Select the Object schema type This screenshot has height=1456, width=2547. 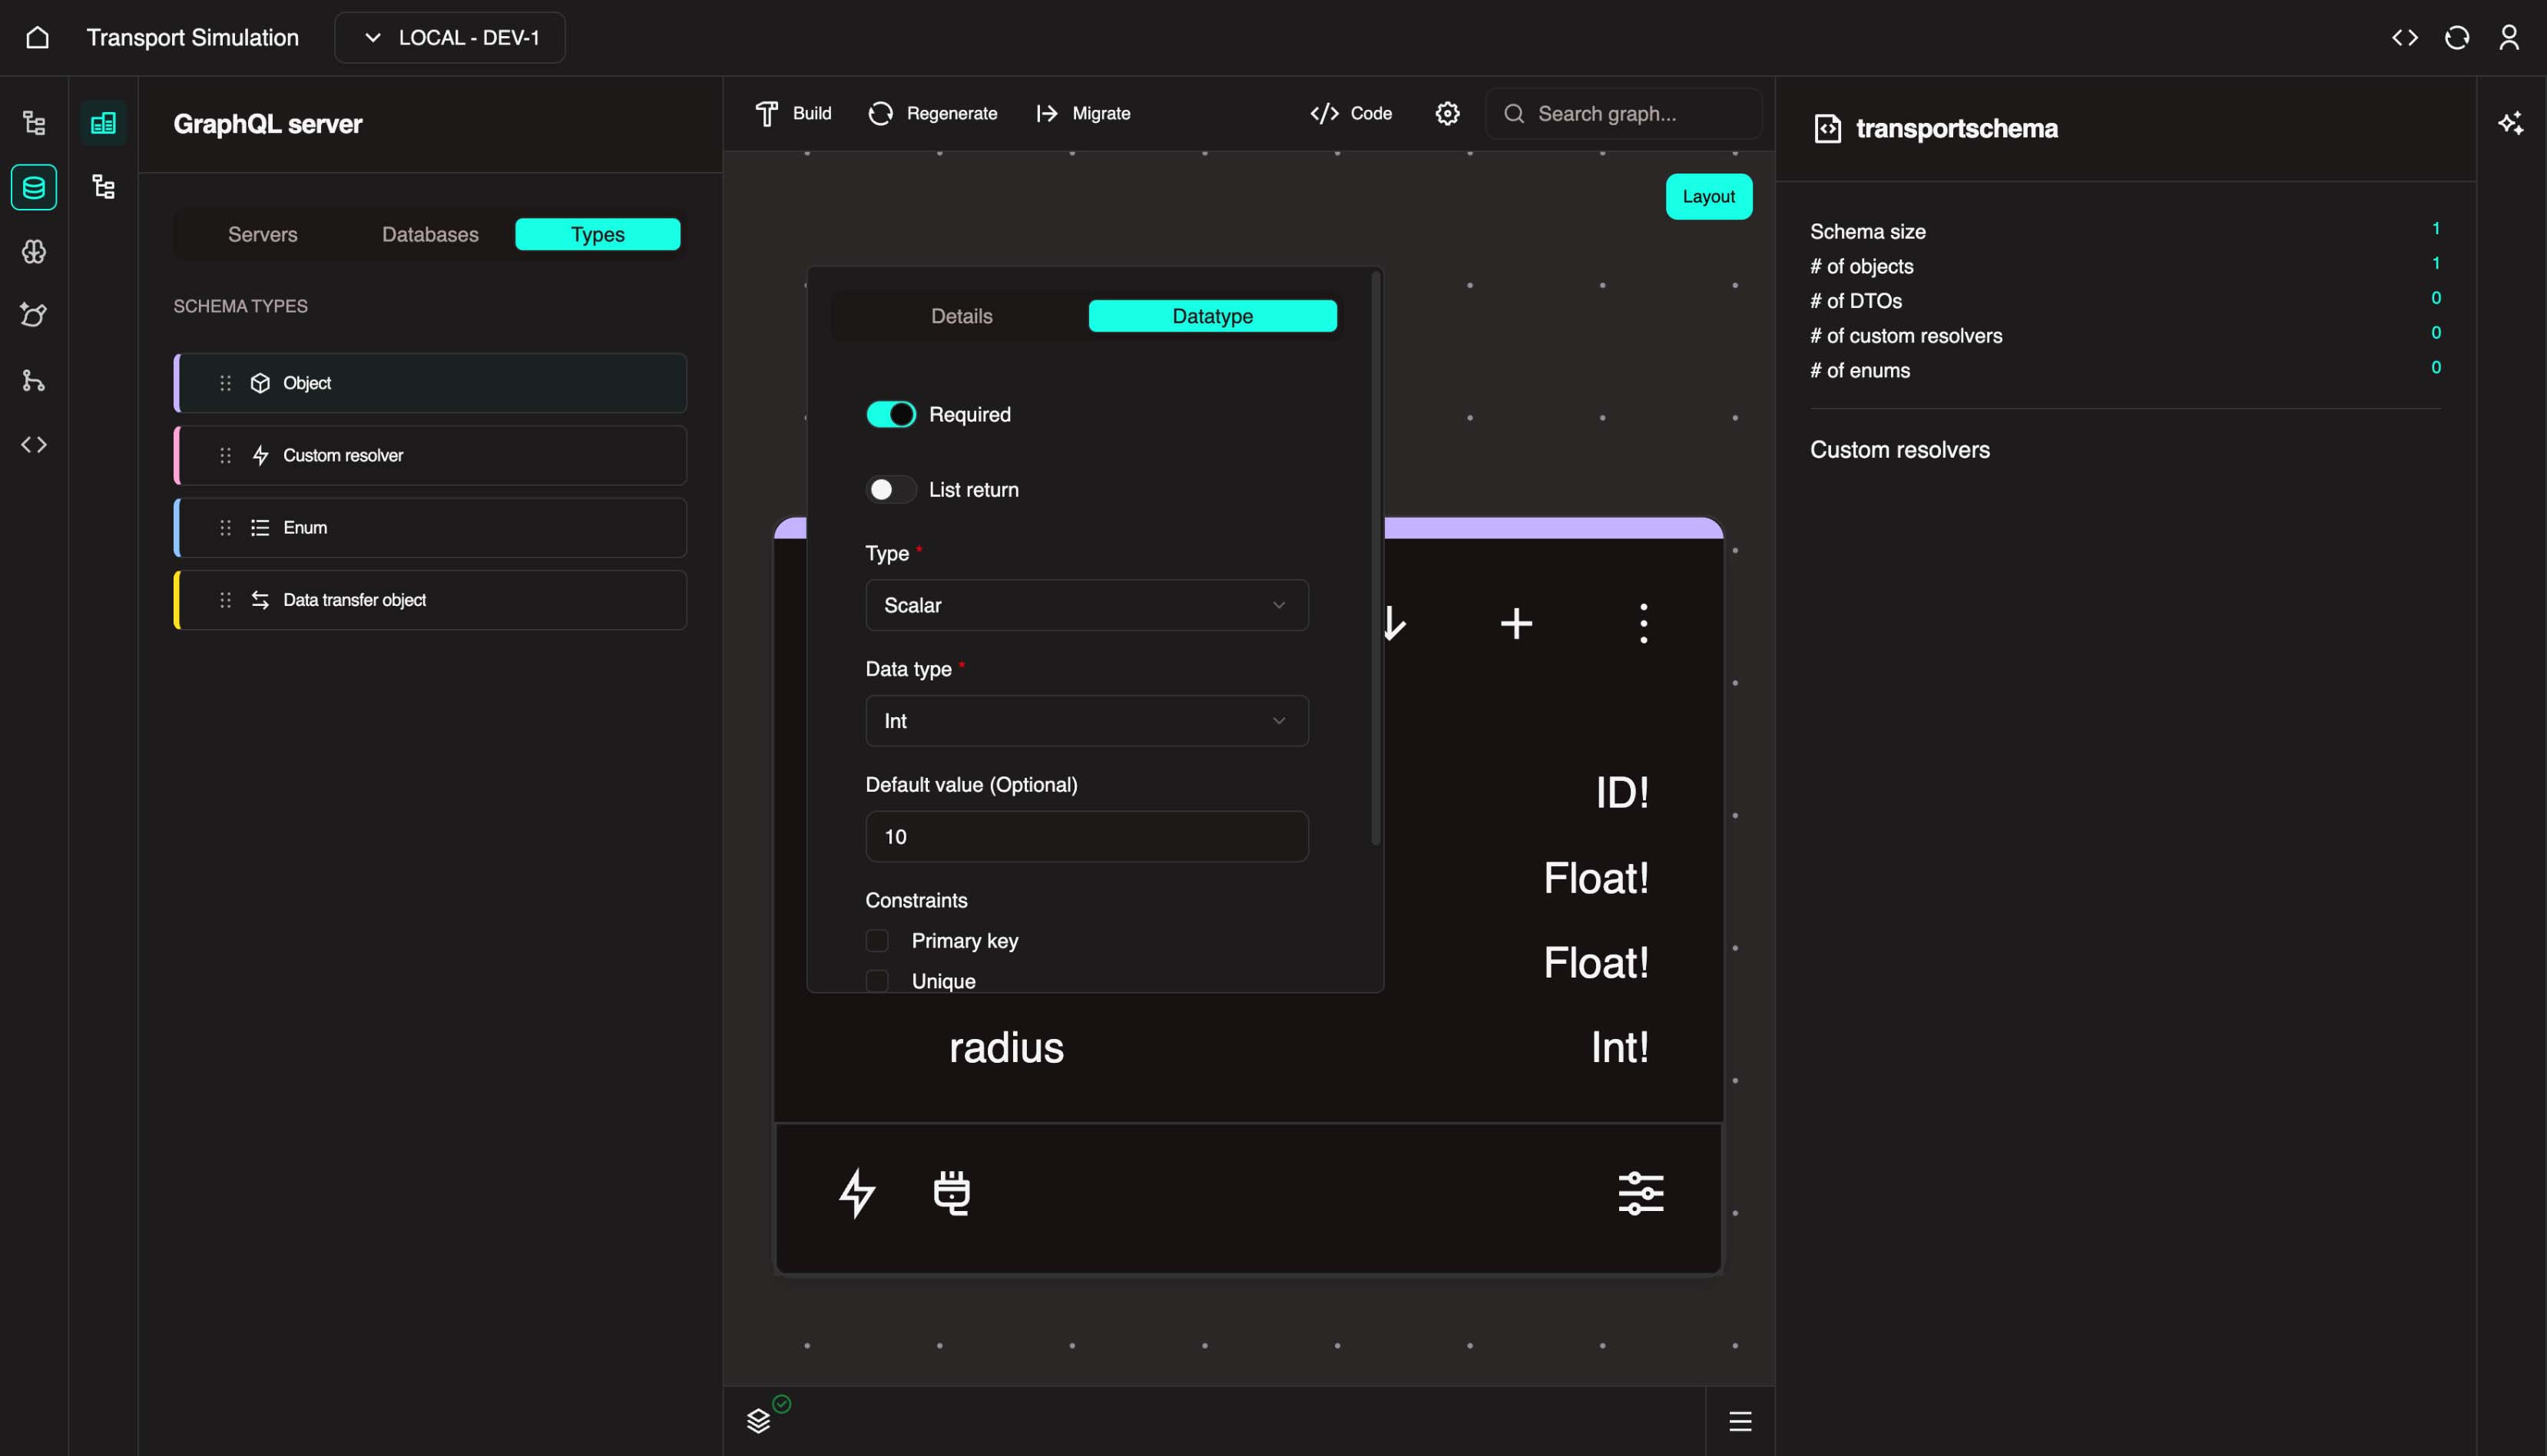pyautogui.click(x=430, y=383)
